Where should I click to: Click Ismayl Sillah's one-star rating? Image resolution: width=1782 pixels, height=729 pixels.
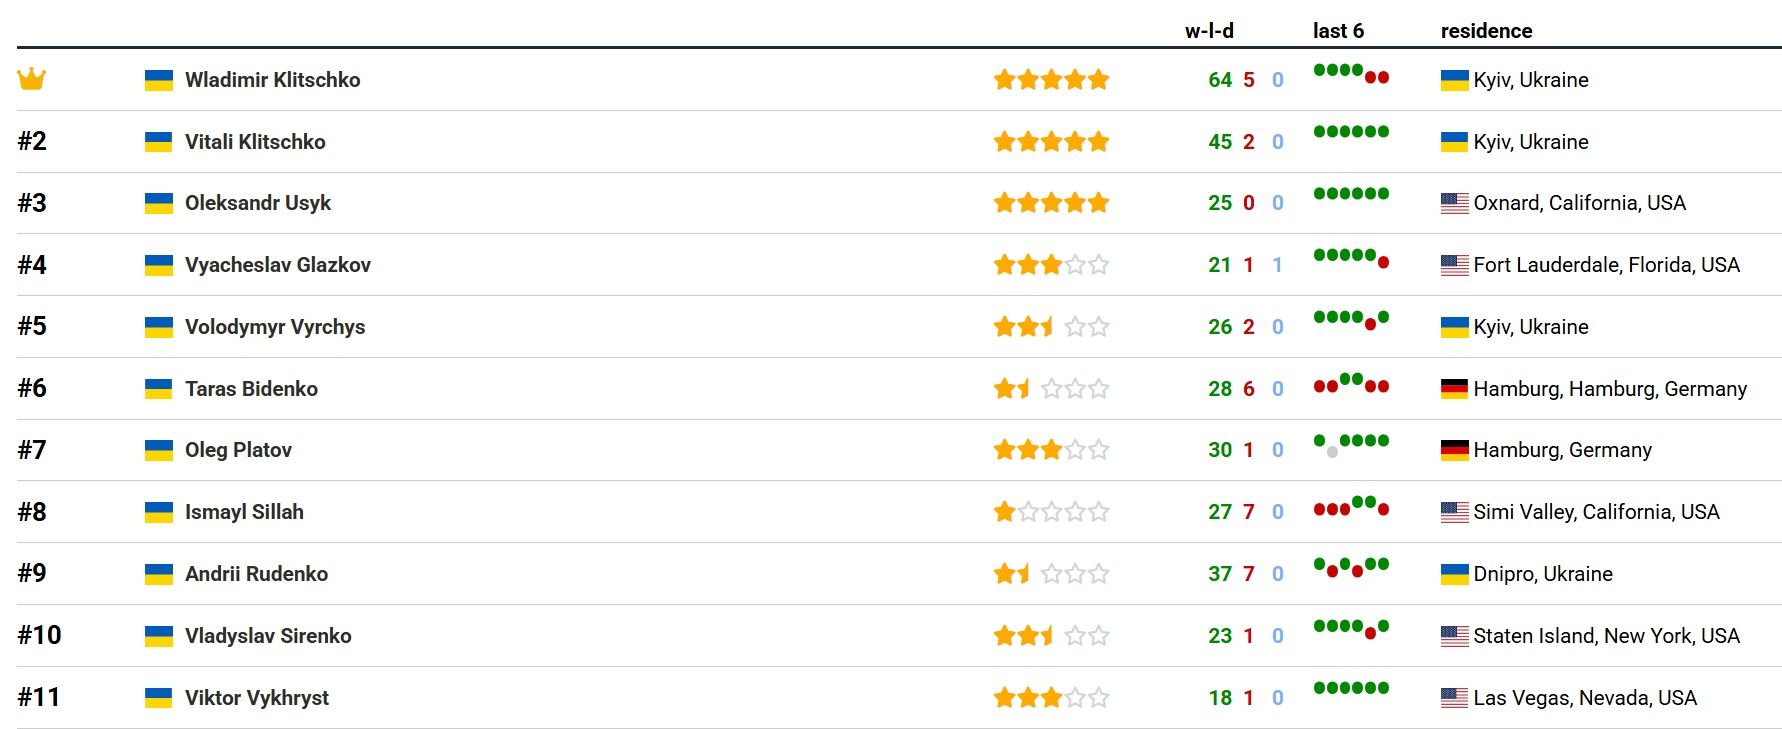point(1051,512)
